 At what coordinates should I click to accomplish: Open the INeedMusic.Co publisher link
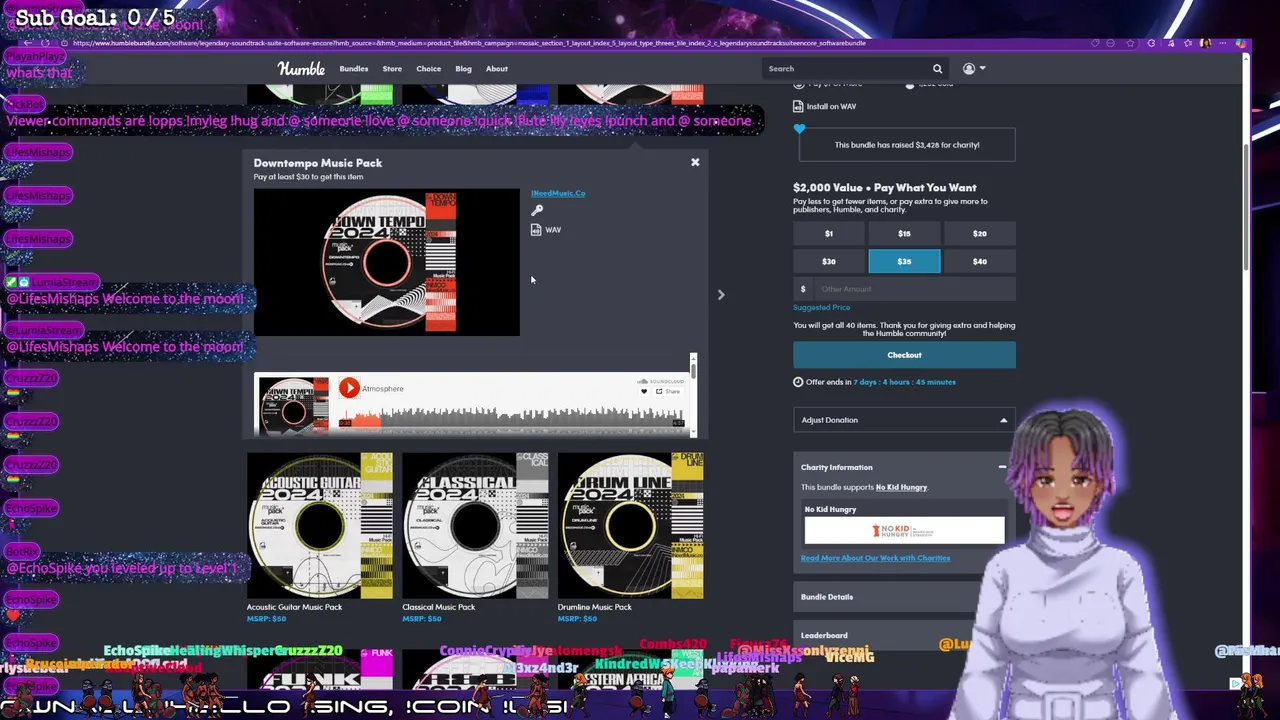tap(558, 193)
